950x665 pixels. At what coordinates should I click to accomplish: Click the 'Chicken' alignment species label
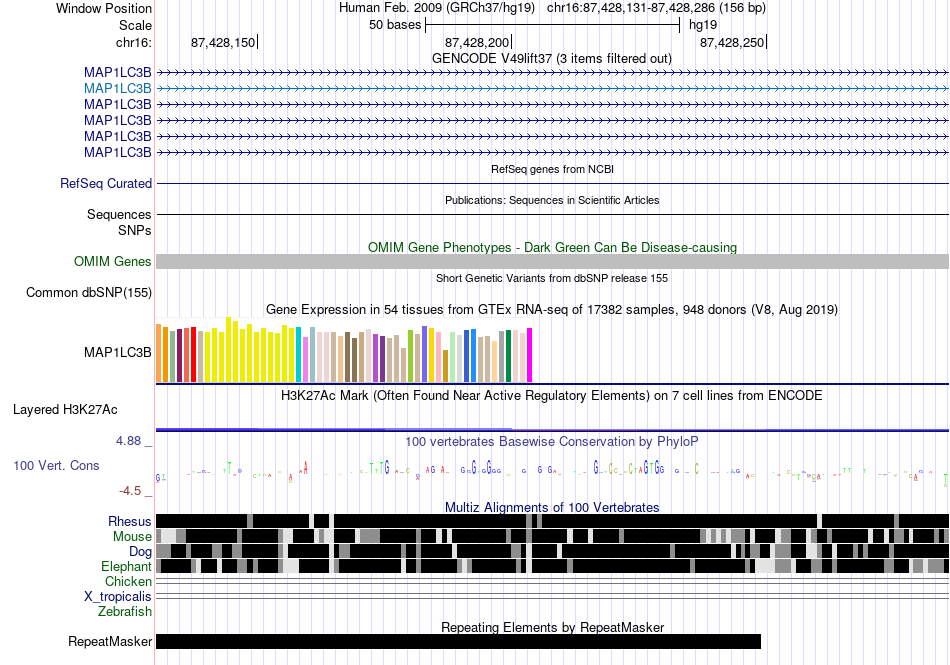point(128,581)
